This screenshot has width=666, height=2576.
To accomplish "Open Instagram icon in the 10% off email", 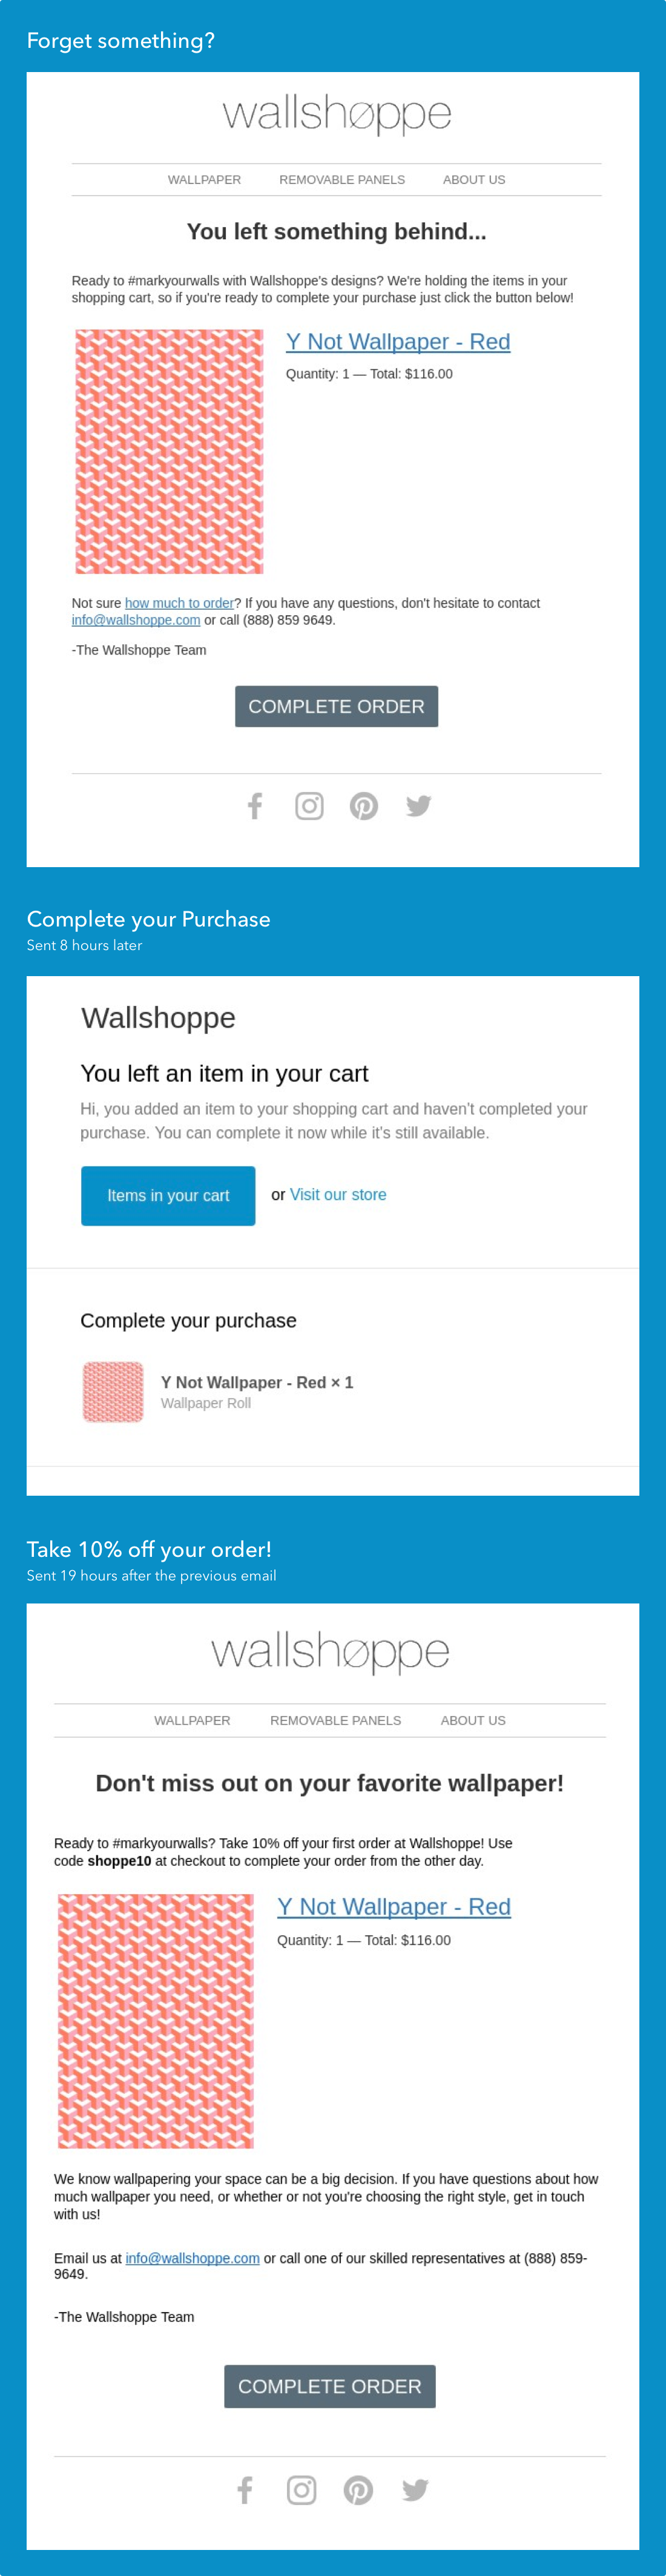I will coord(301,2490).
